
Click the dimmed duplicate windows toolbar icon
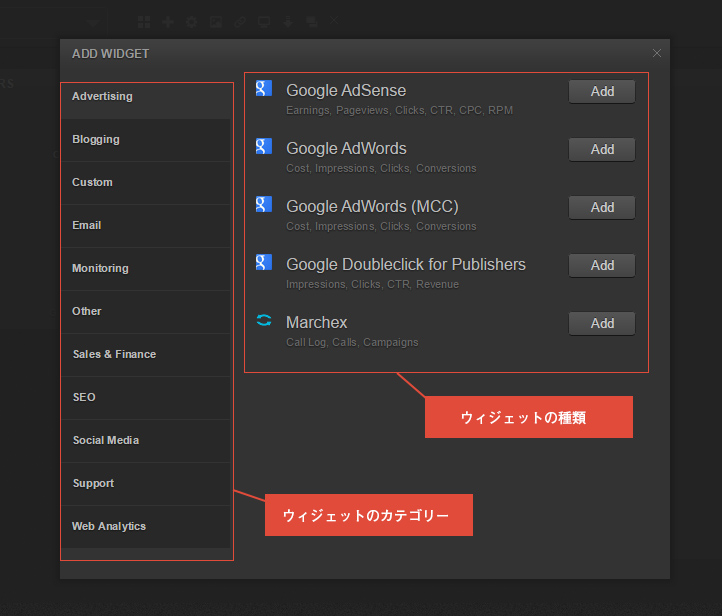[312, 22]
